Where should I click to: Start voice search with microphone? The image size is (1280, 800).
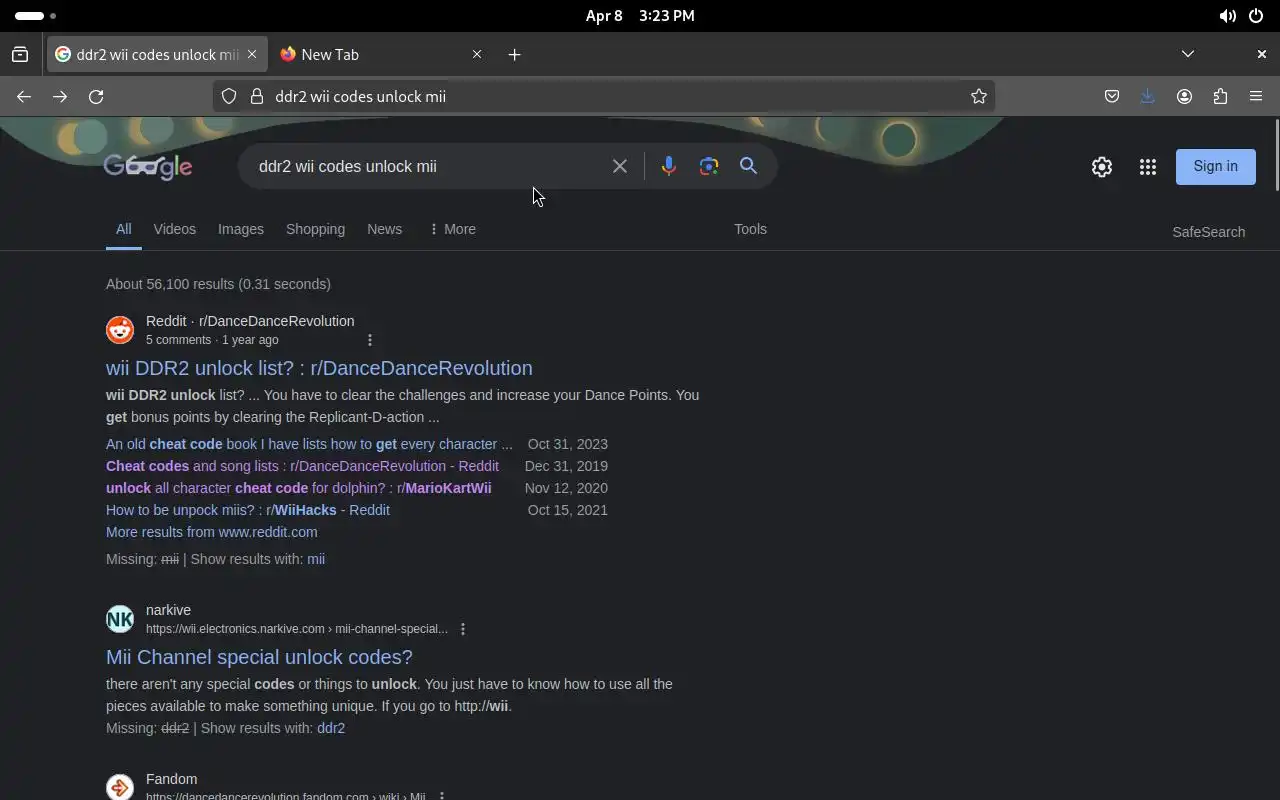(x=669, y=166)
